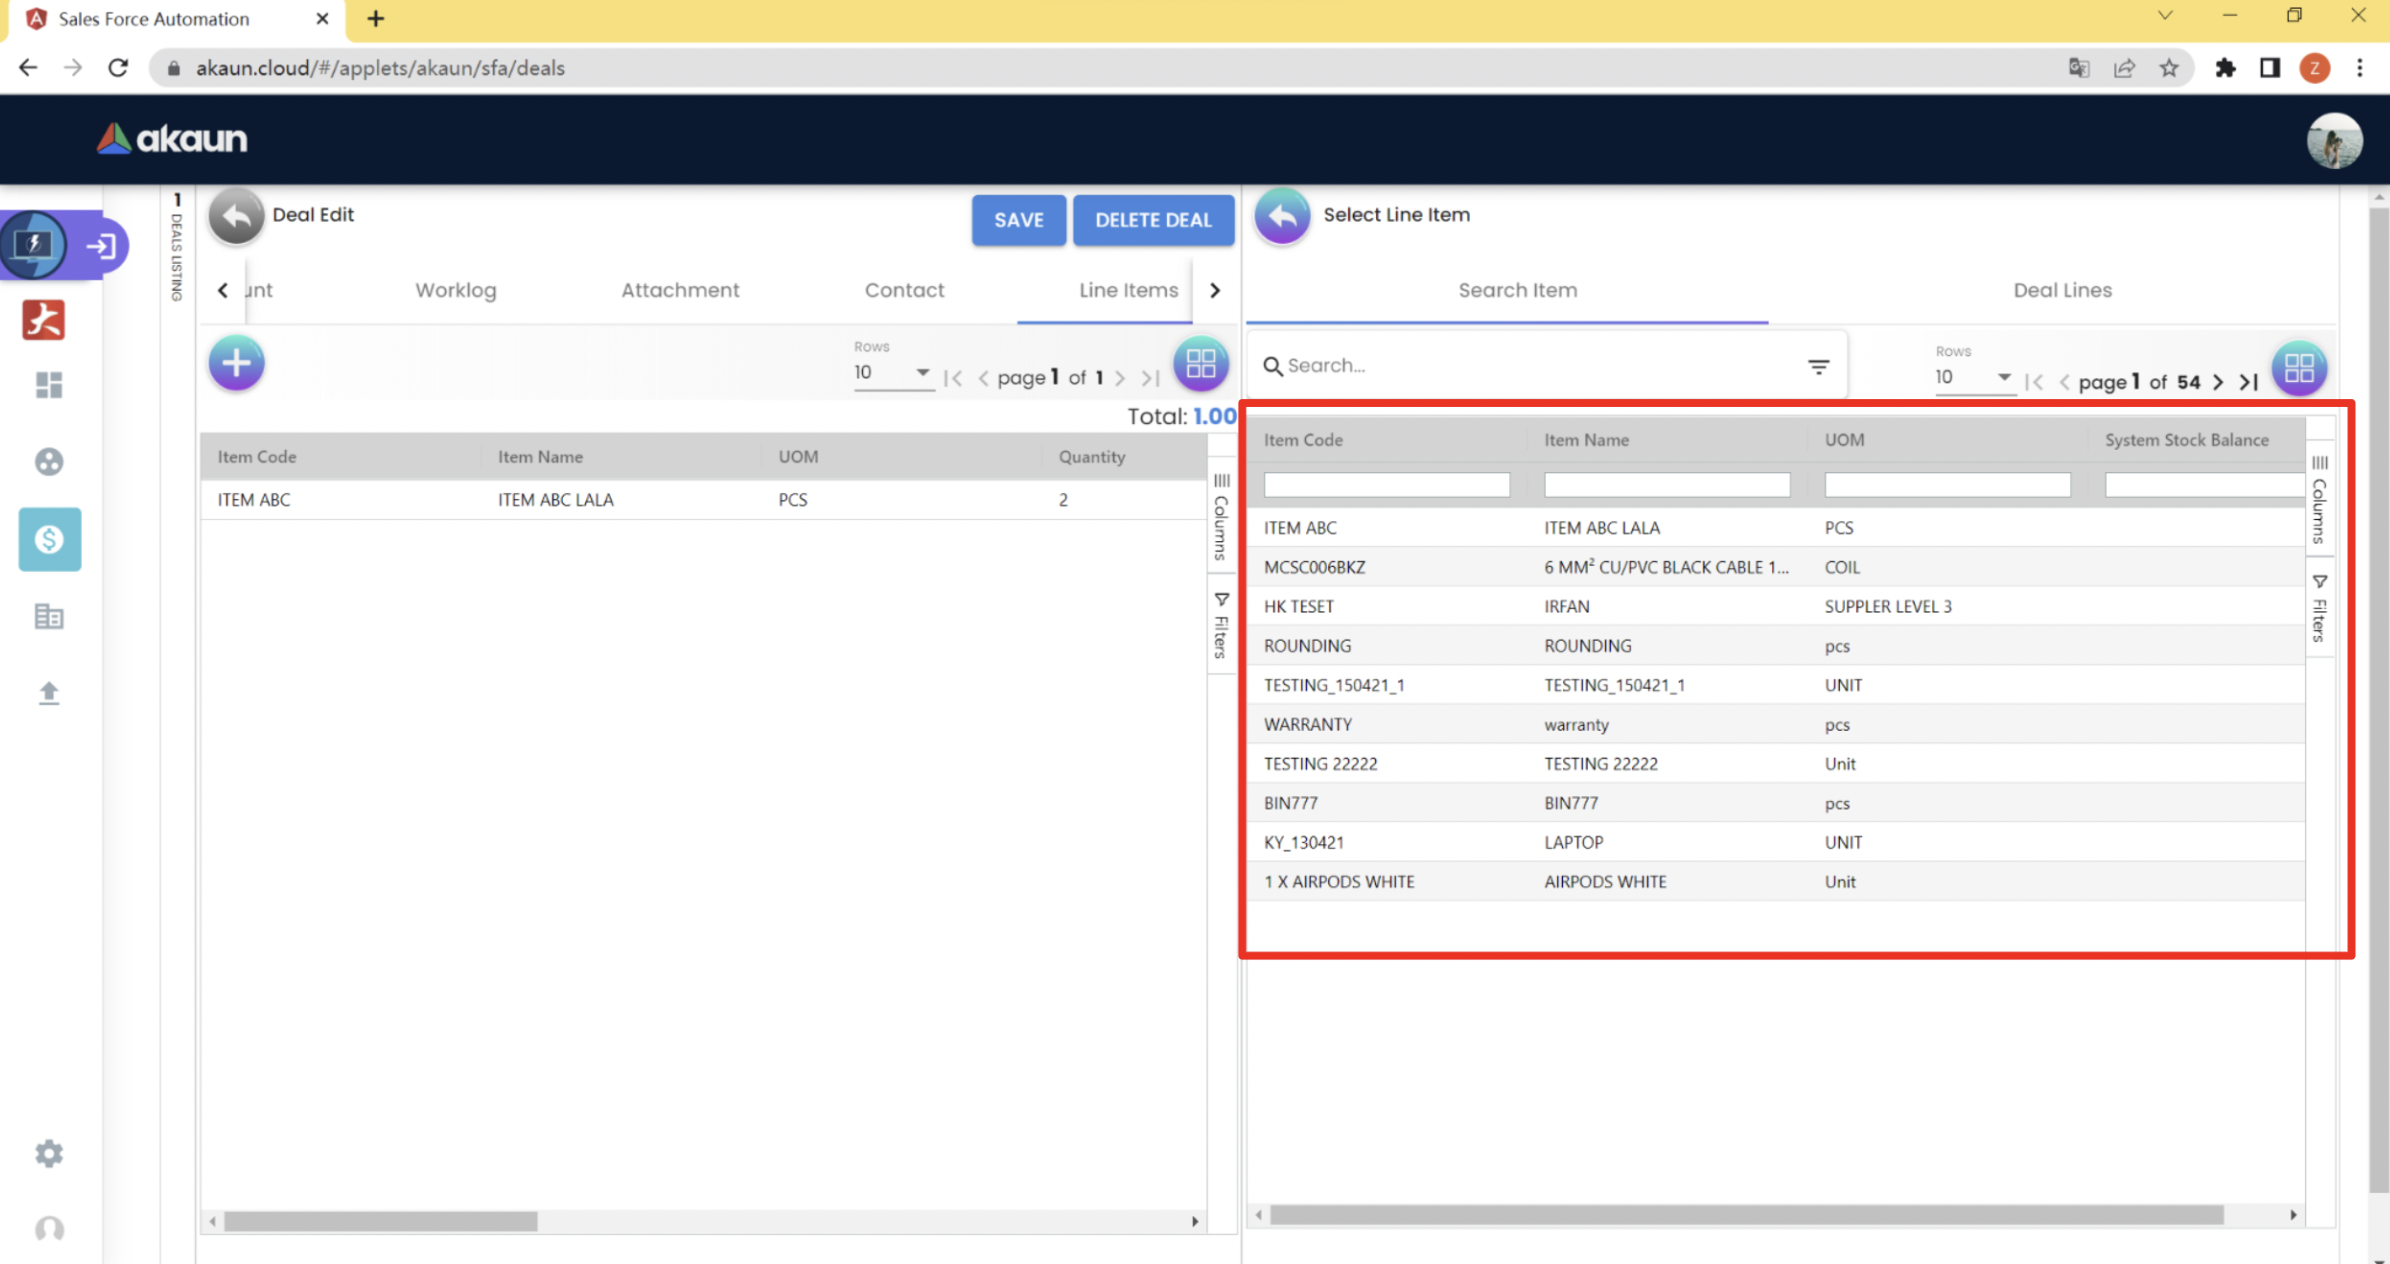Open the settings gear in sidebar
The width and height of the screenshot is (2390, 1264).
point(49,1153)
